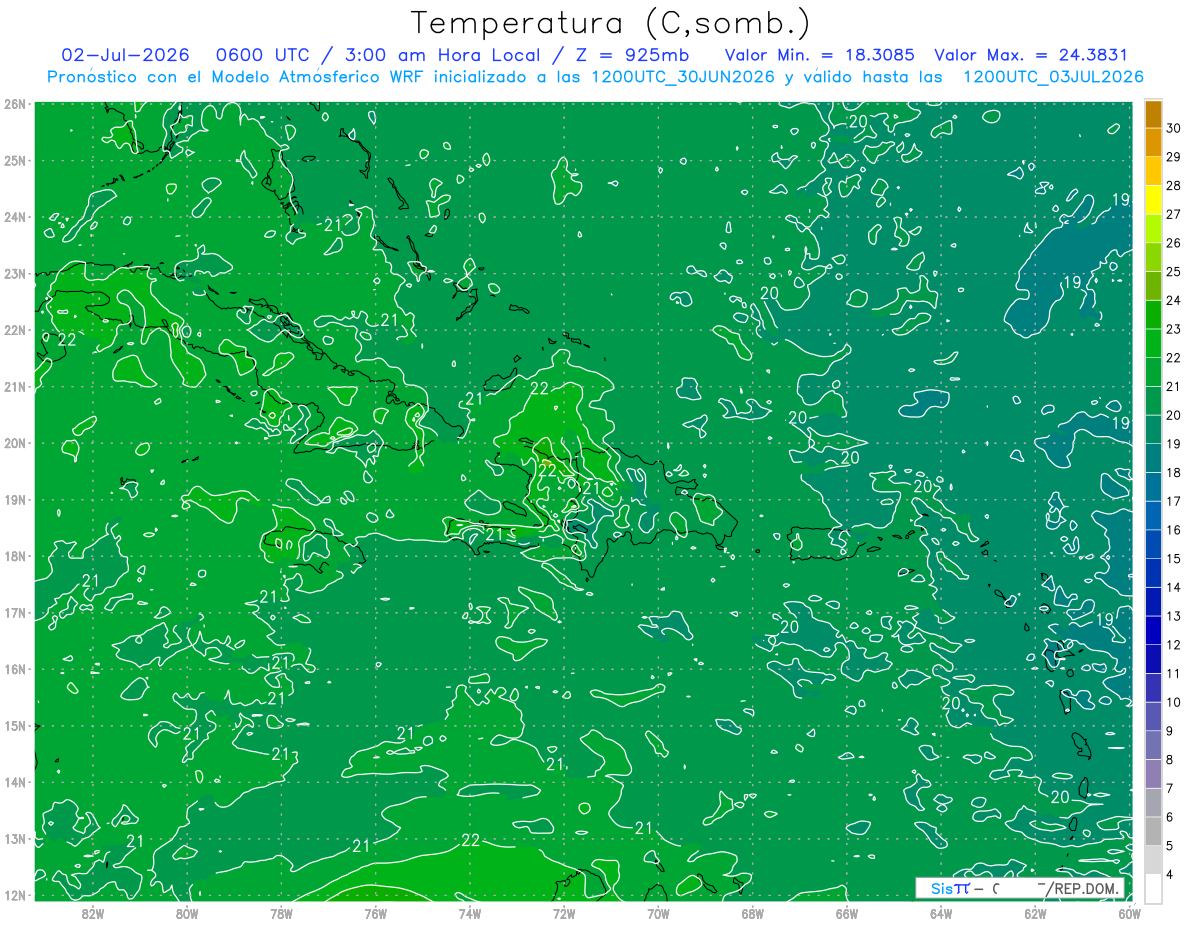The height and width of the screenshot is (927, 1200).
Task: Click the initialization time '1200UTC_30JUN2026'
Action: pos(683,77)
